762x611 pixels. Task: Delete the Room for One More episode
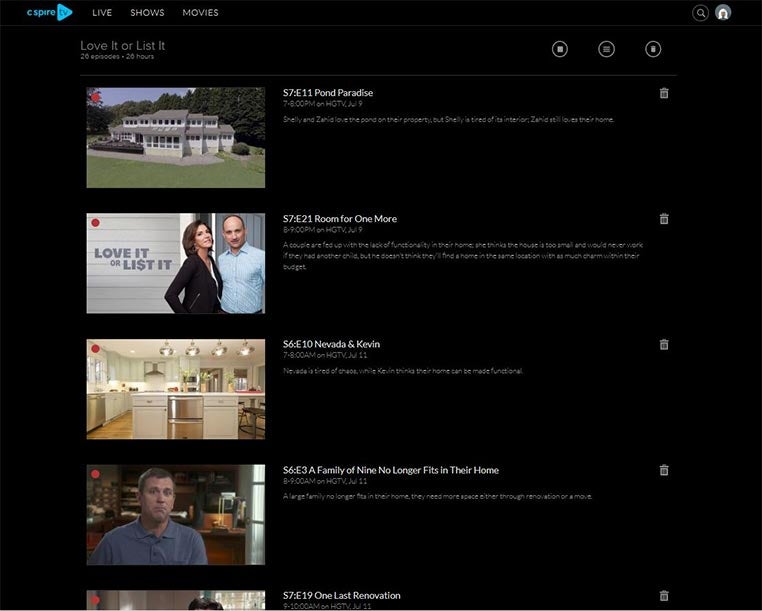(664, 219)
